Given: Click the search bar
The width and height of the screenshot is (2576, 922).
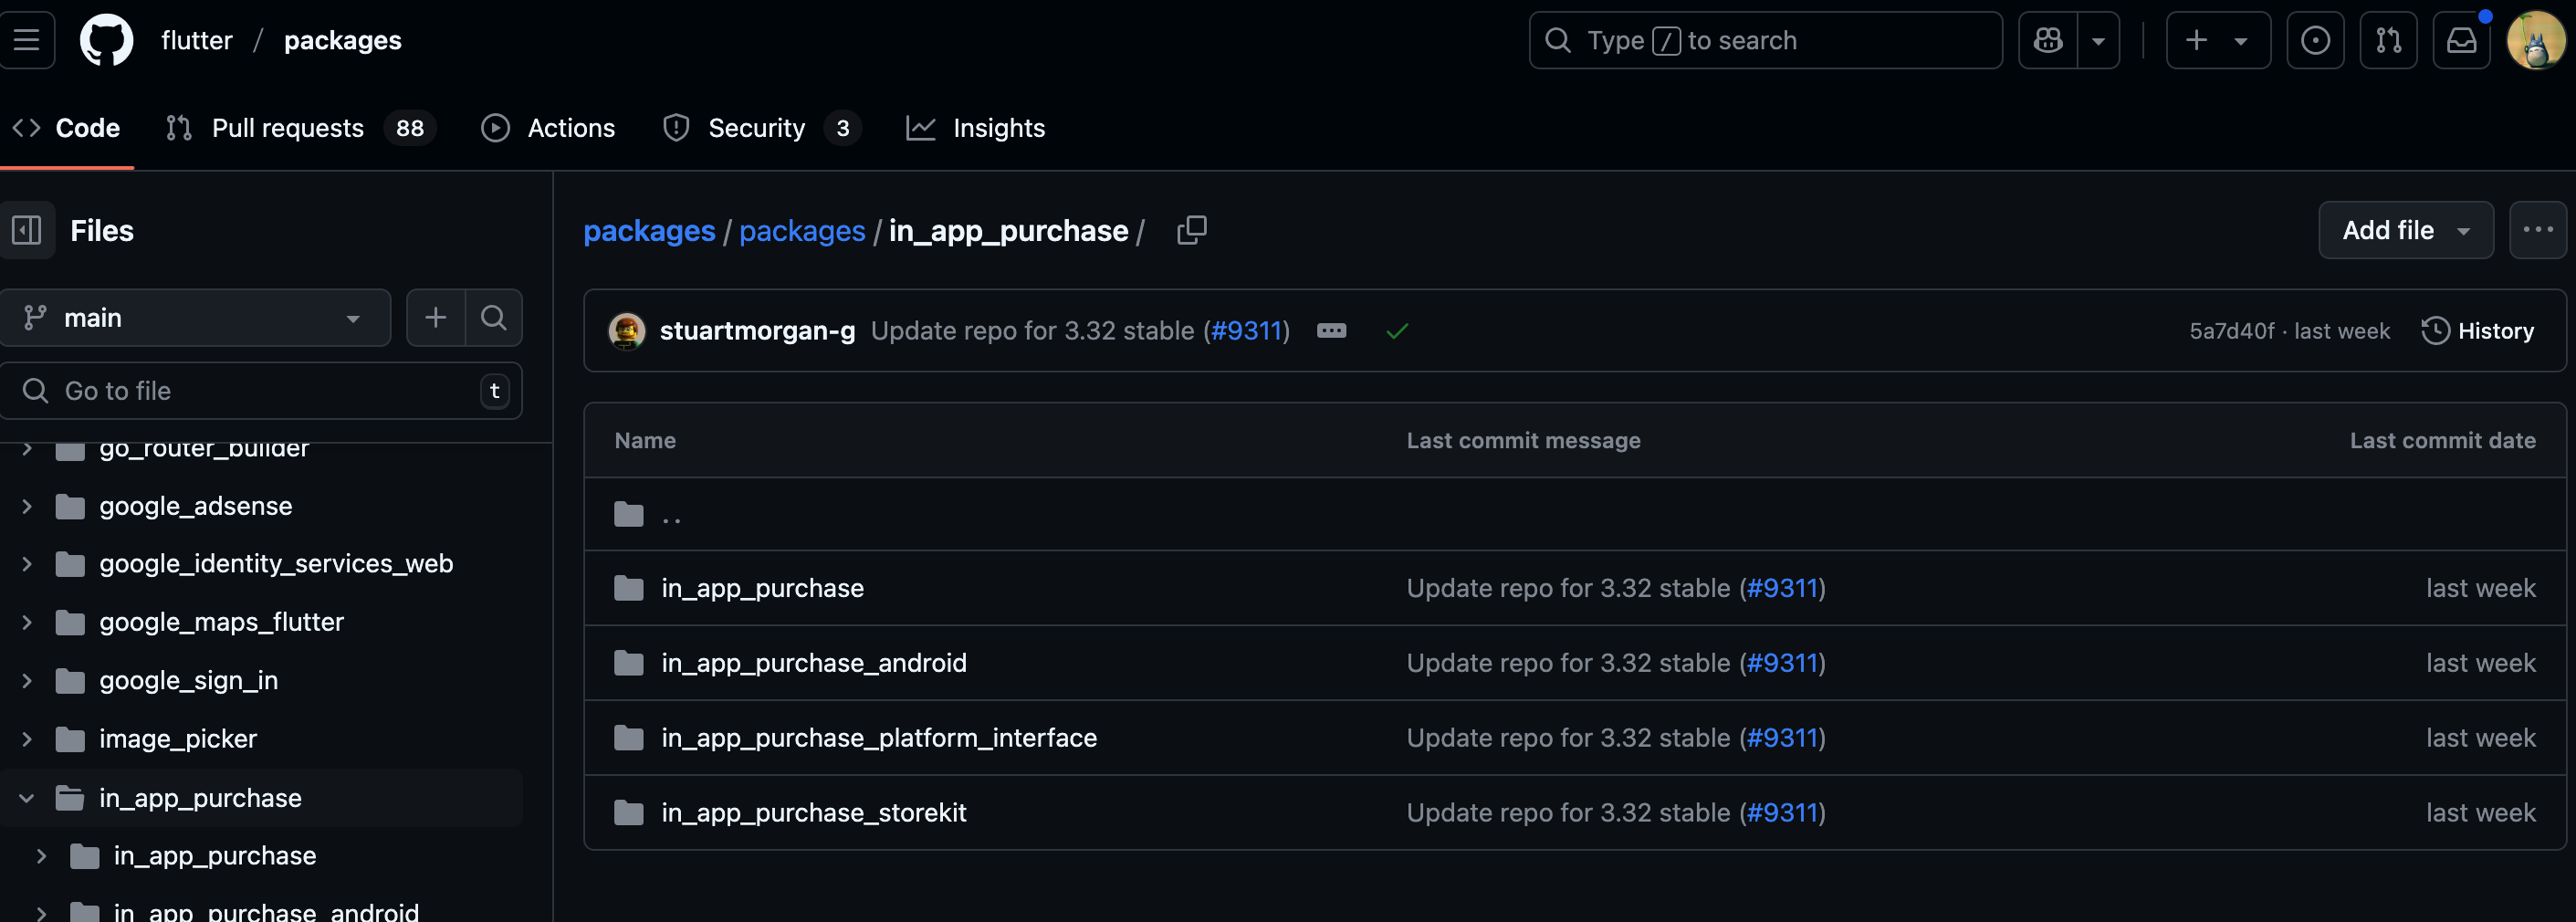Looking at the screenshot, I should pyautogui.click(x=1765, y=40).
